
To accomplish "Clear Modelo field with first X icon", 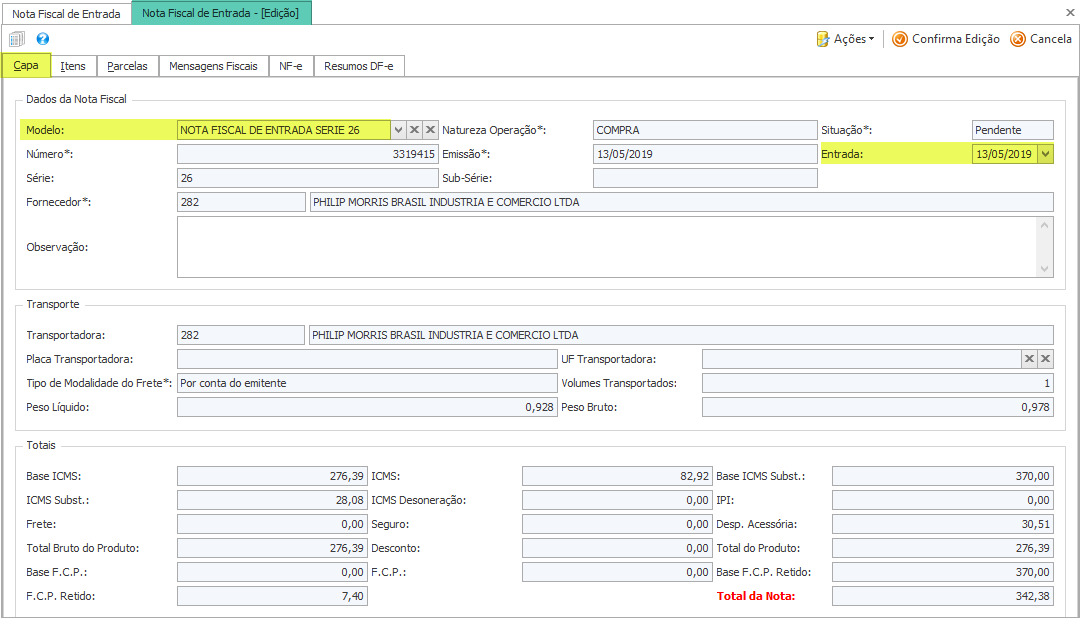I will [414, 130].
